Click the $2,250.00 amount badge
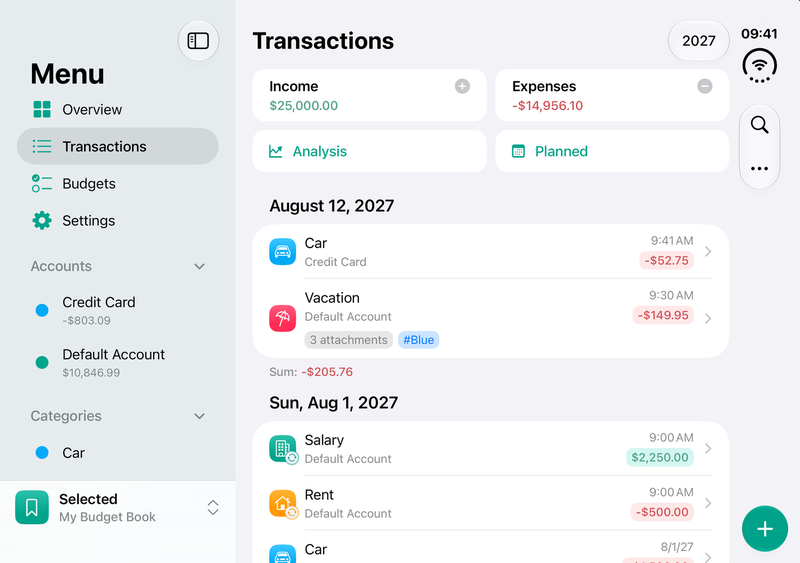The width and height of the screenshot is (800, 563). coord(660,457)
